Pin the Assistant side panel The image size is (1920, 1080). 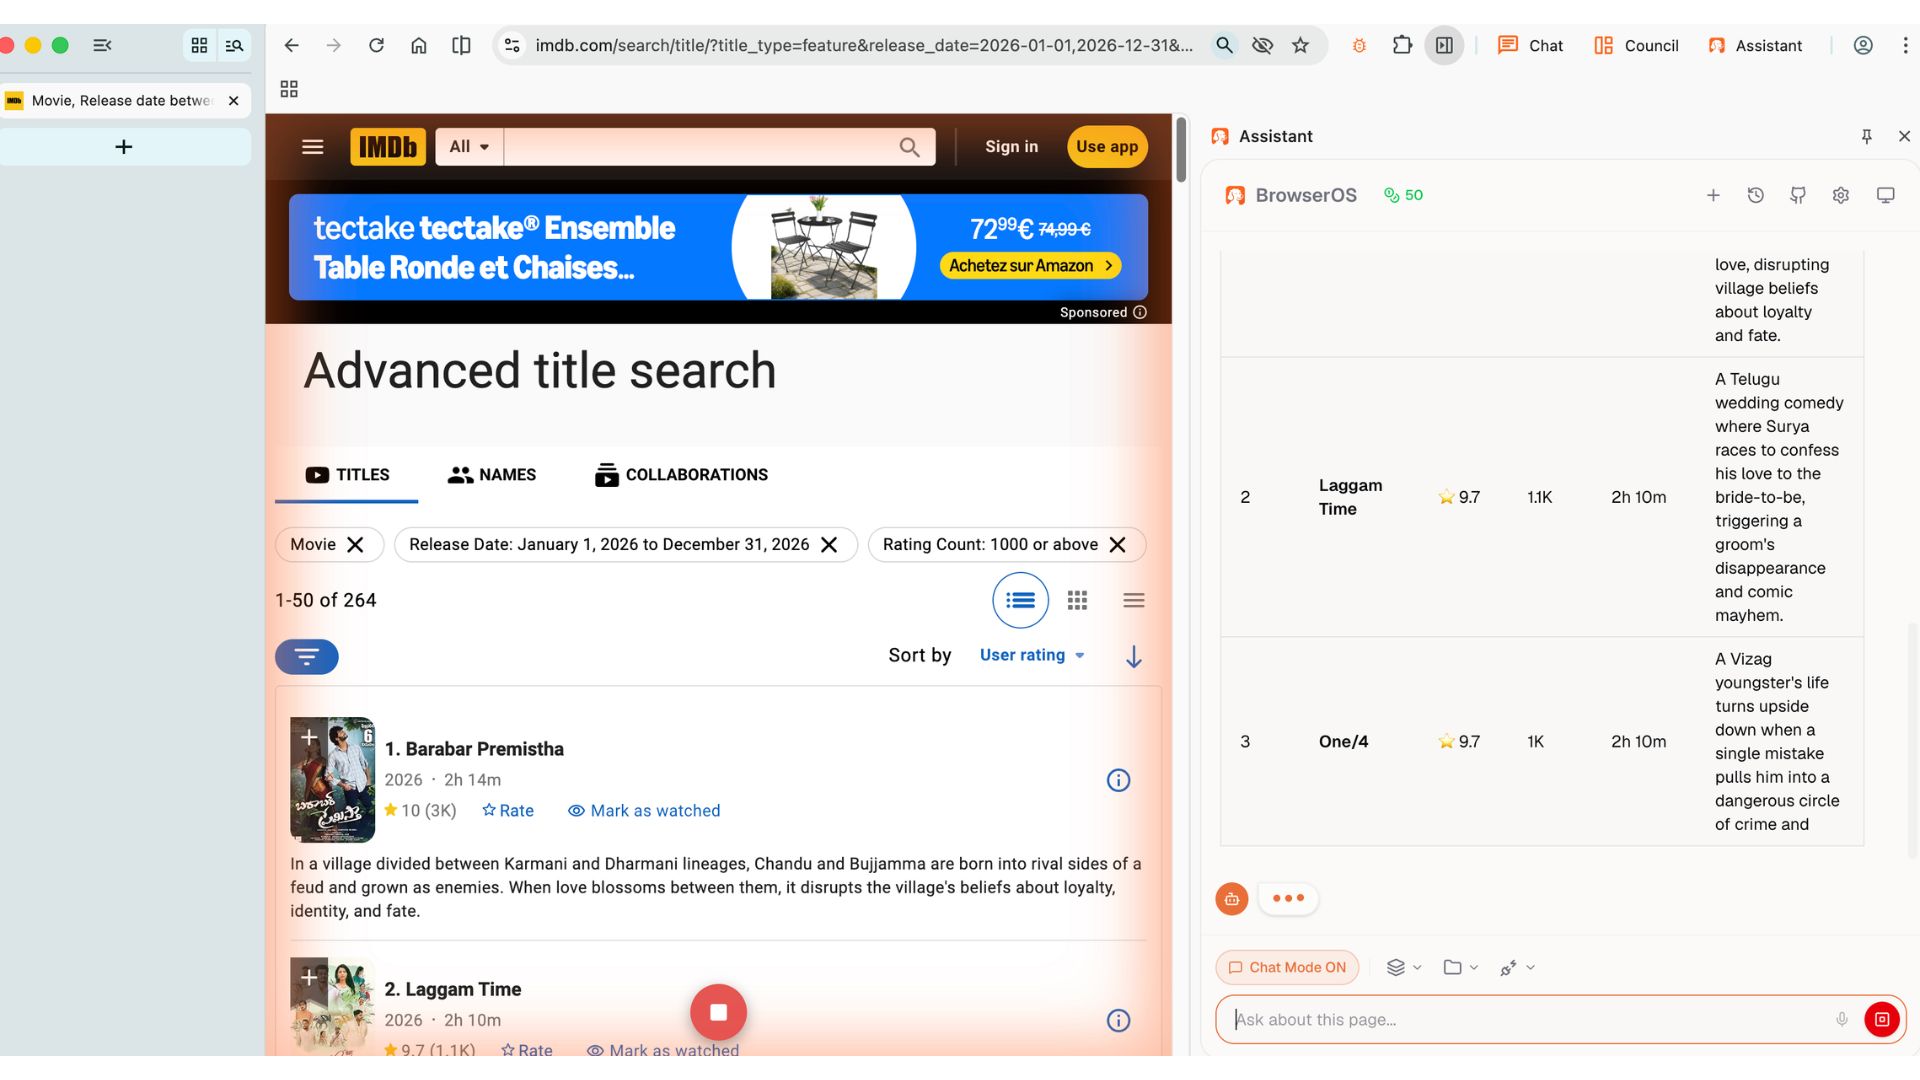1866,136
